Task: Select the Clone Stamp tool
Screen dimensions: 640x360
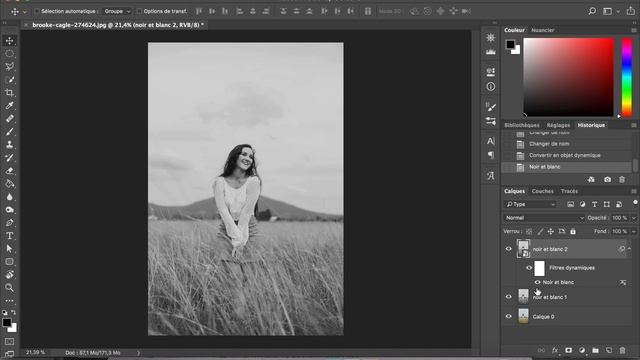Action: [x=9, y=144]
